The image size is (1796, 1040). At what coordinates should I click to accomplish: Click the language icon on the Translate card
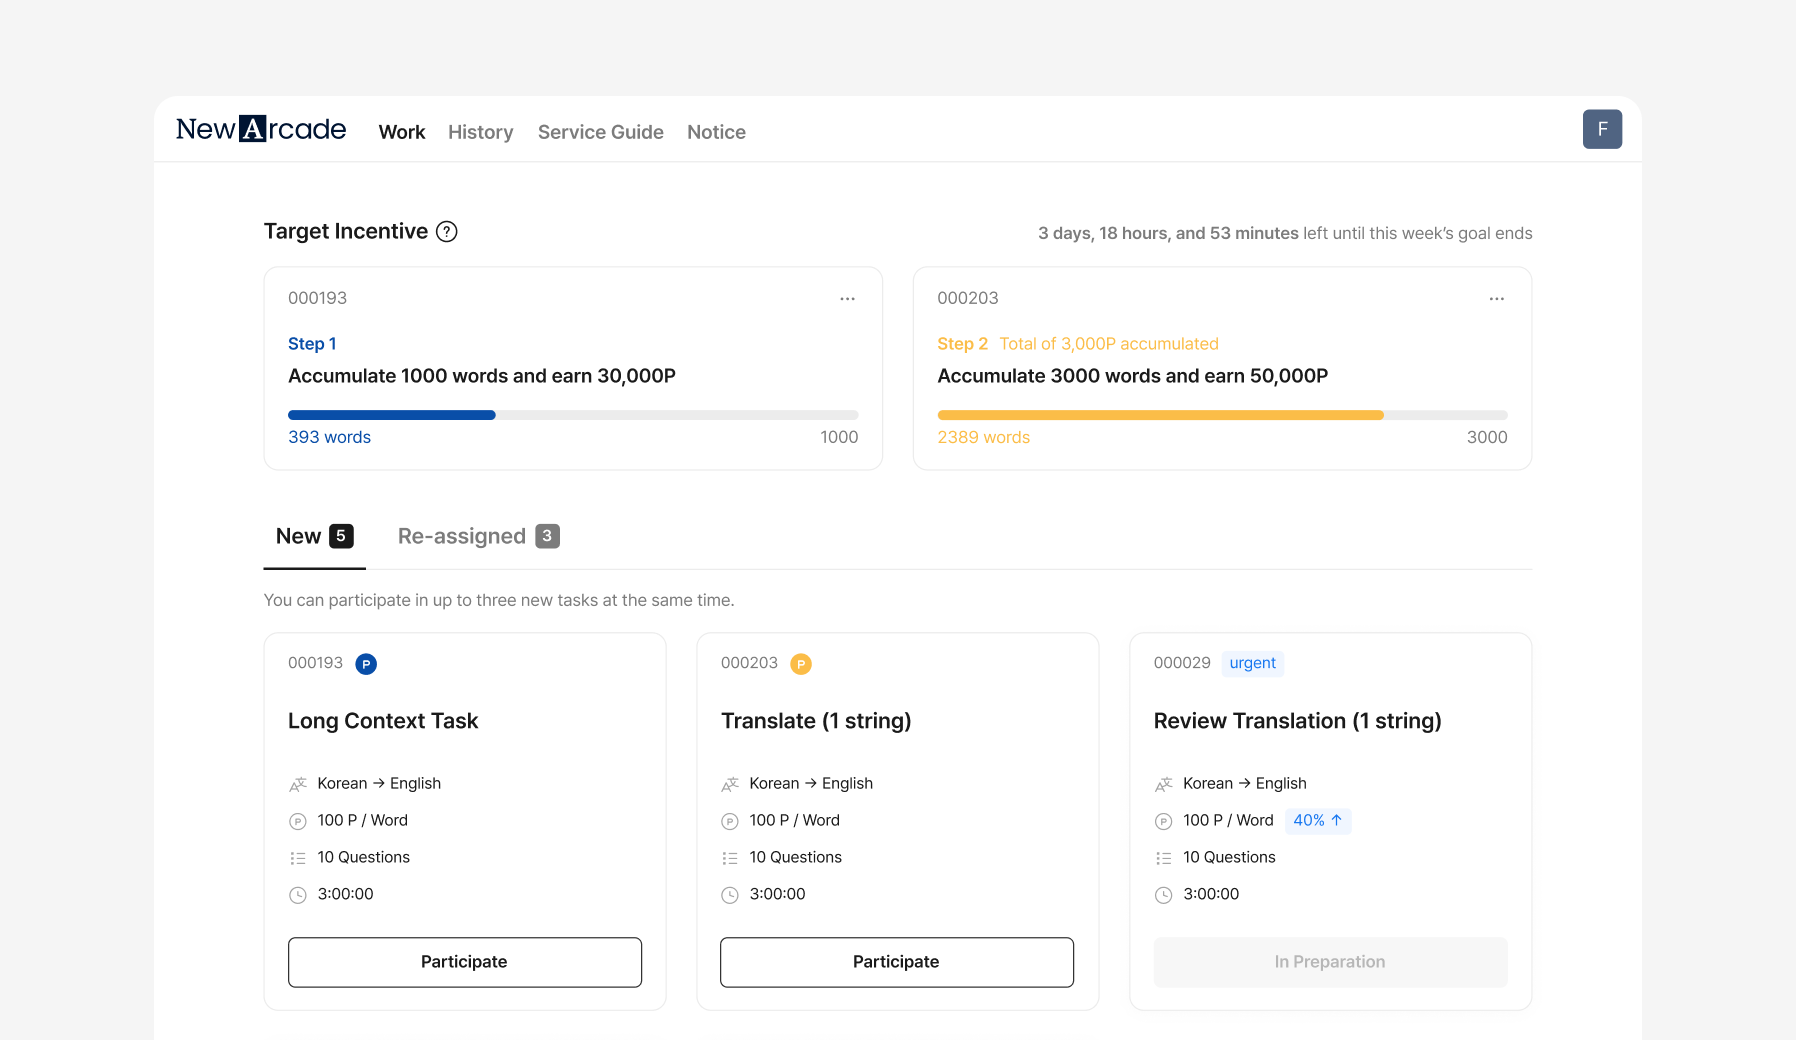730,784
